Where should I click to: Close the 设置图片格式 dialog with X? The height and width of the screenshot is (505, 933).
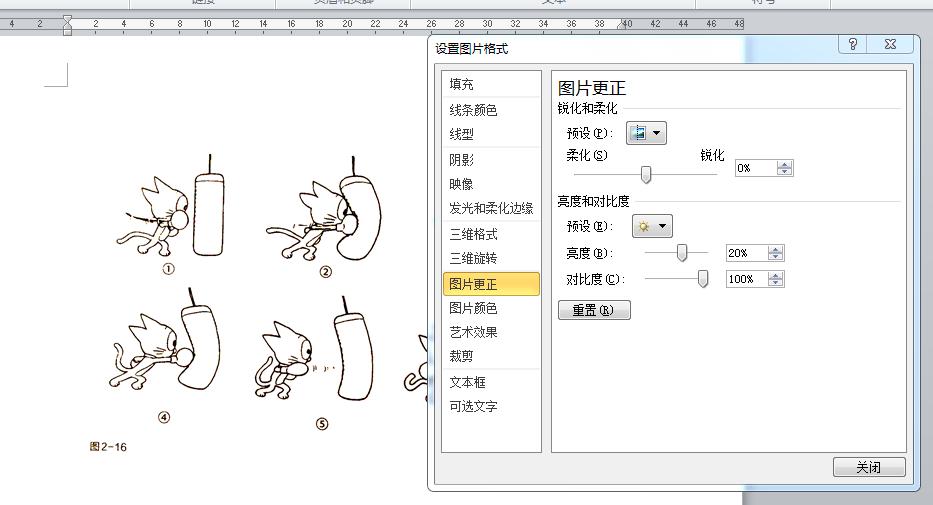click(x=890, y=45)
